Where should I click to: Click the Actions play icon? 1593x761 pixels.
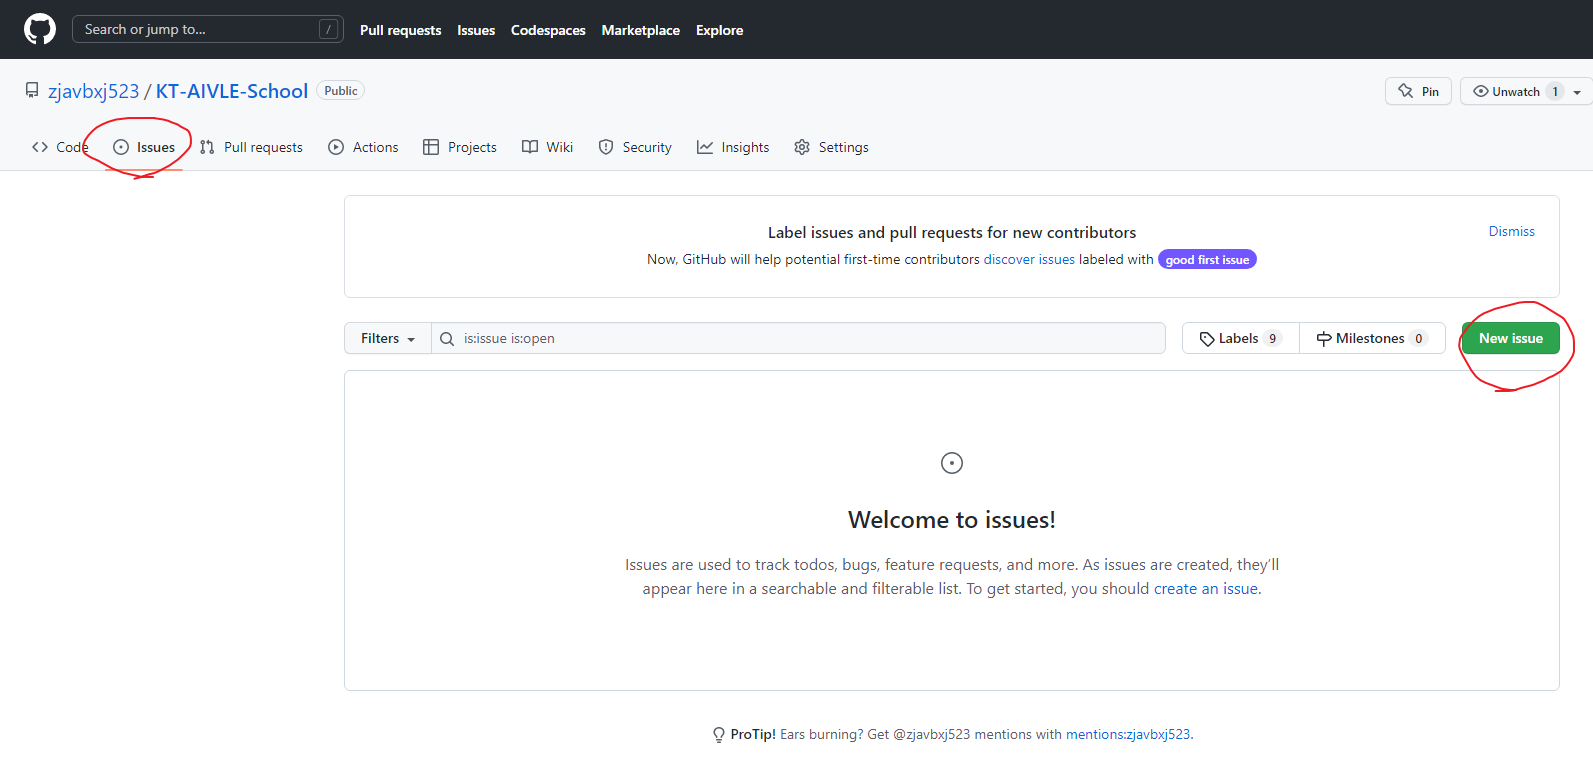pyautogui.click(x=336, y=147)
